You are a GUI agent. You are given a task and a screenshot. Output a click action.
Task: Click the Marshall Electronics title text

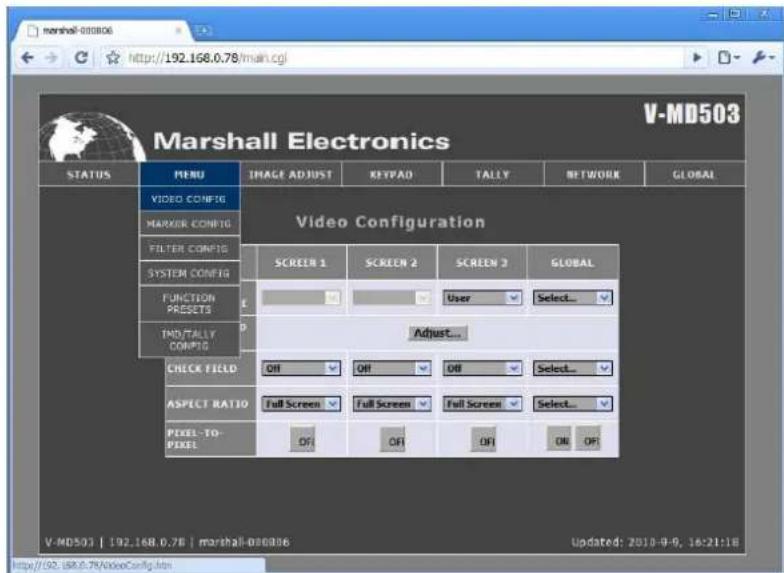[x=302, y=142]
